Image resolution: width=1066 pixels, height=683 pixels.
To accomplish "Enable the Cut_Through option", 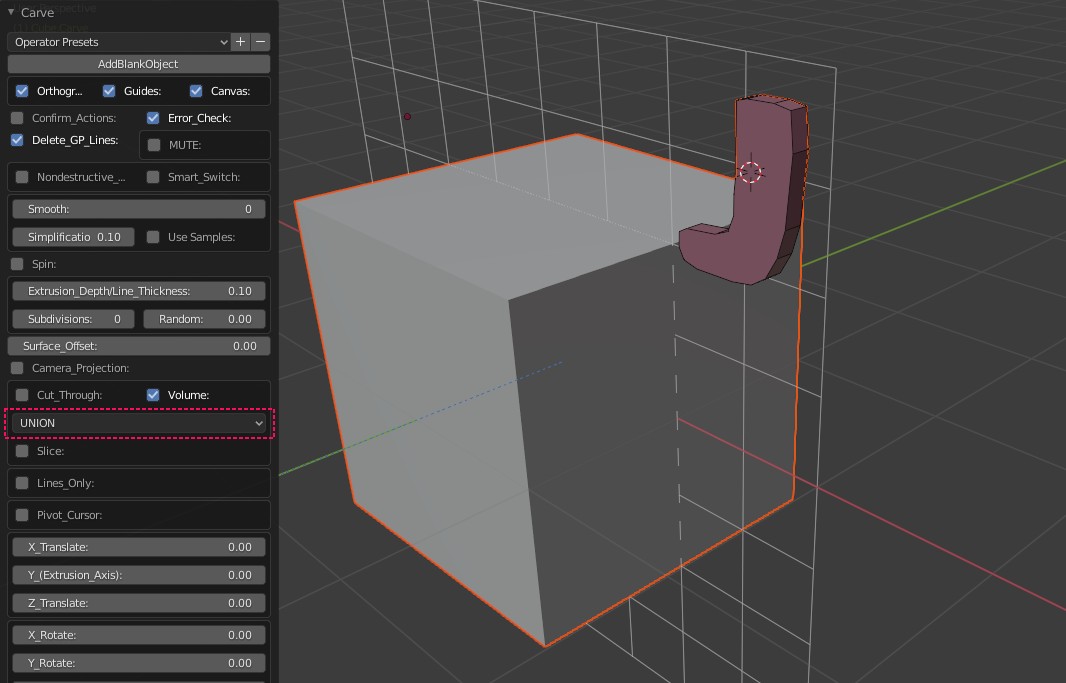I will 22,395.
